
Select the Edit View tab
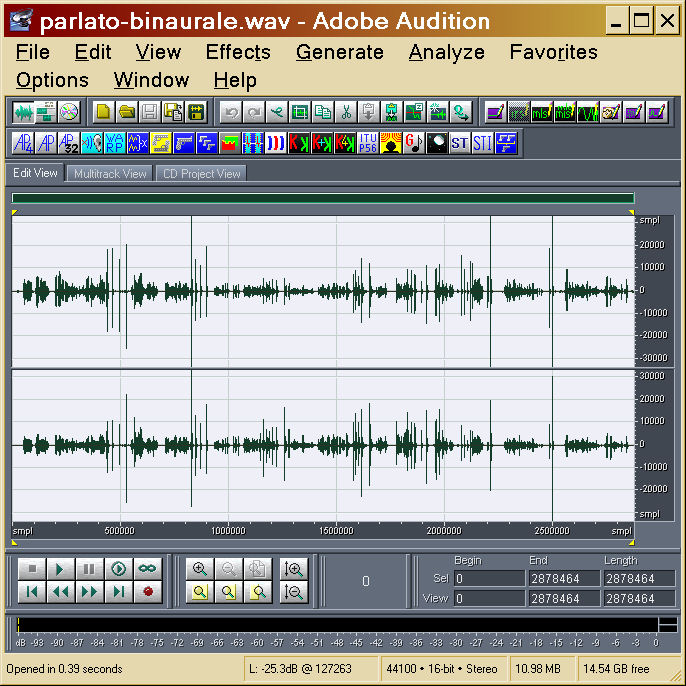[x=35, y=173]
